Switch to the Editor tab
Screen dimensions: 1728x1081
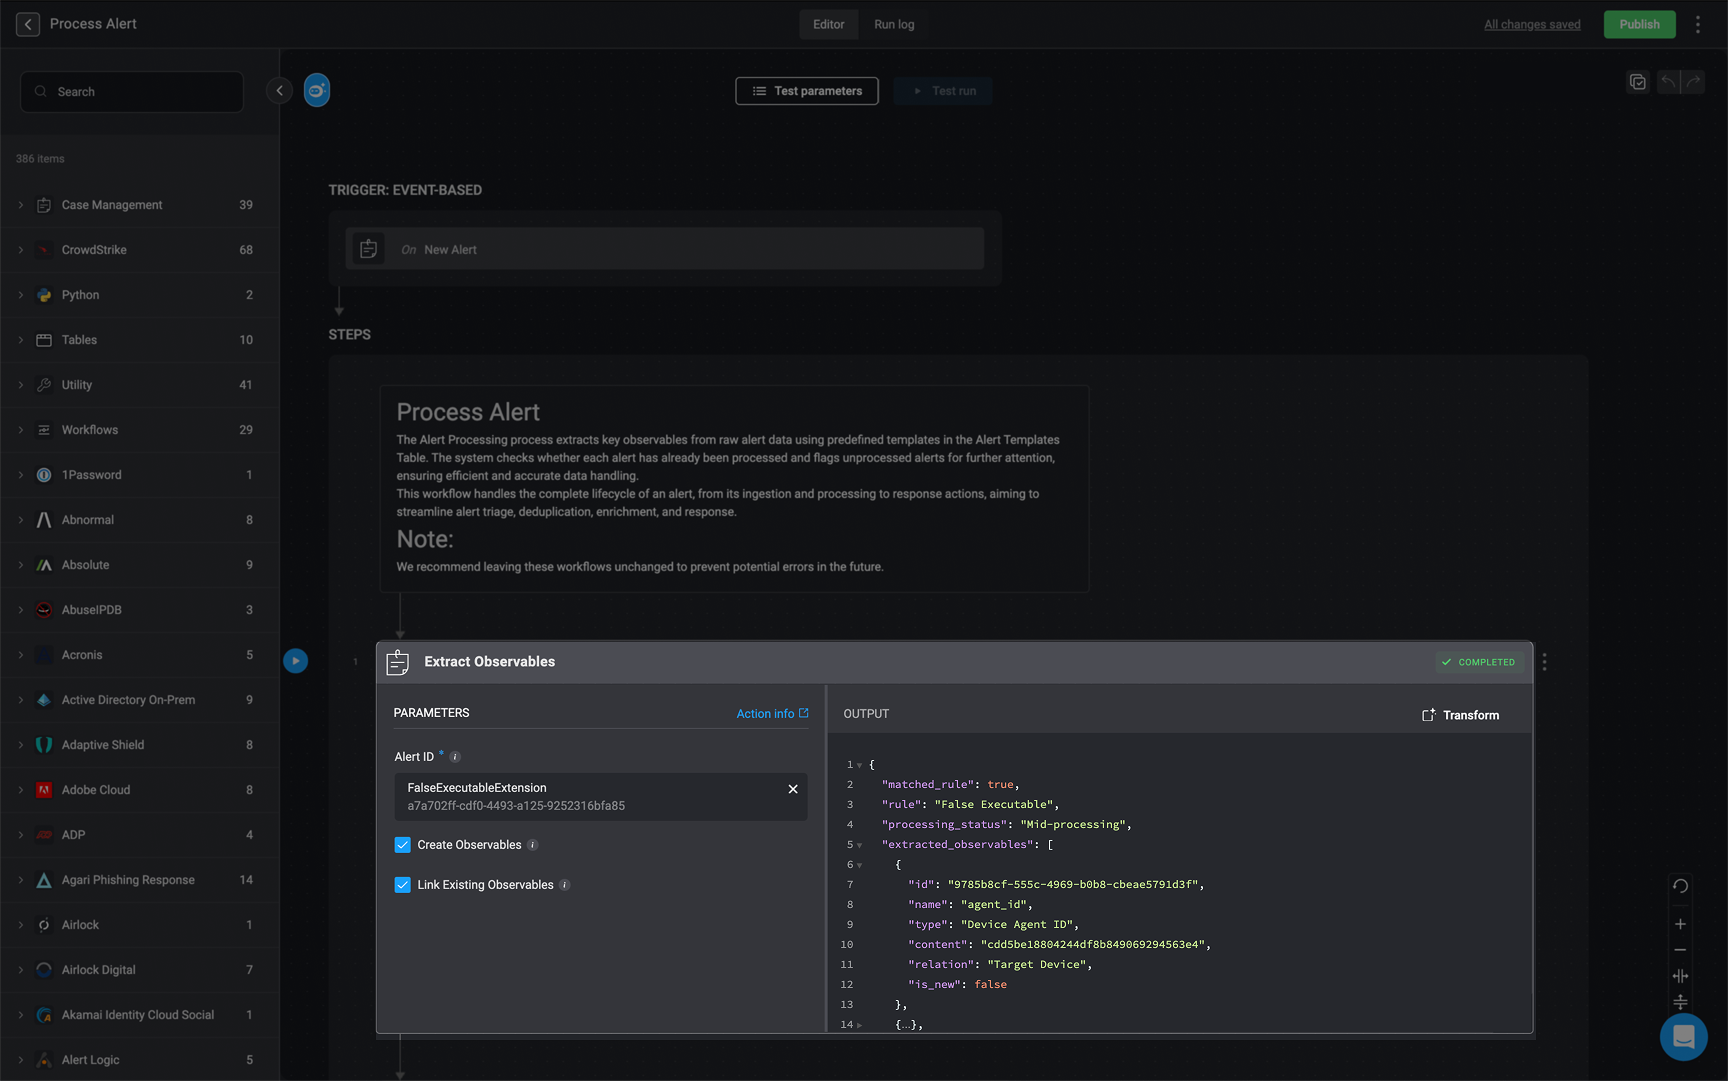[x=828, y=24]
